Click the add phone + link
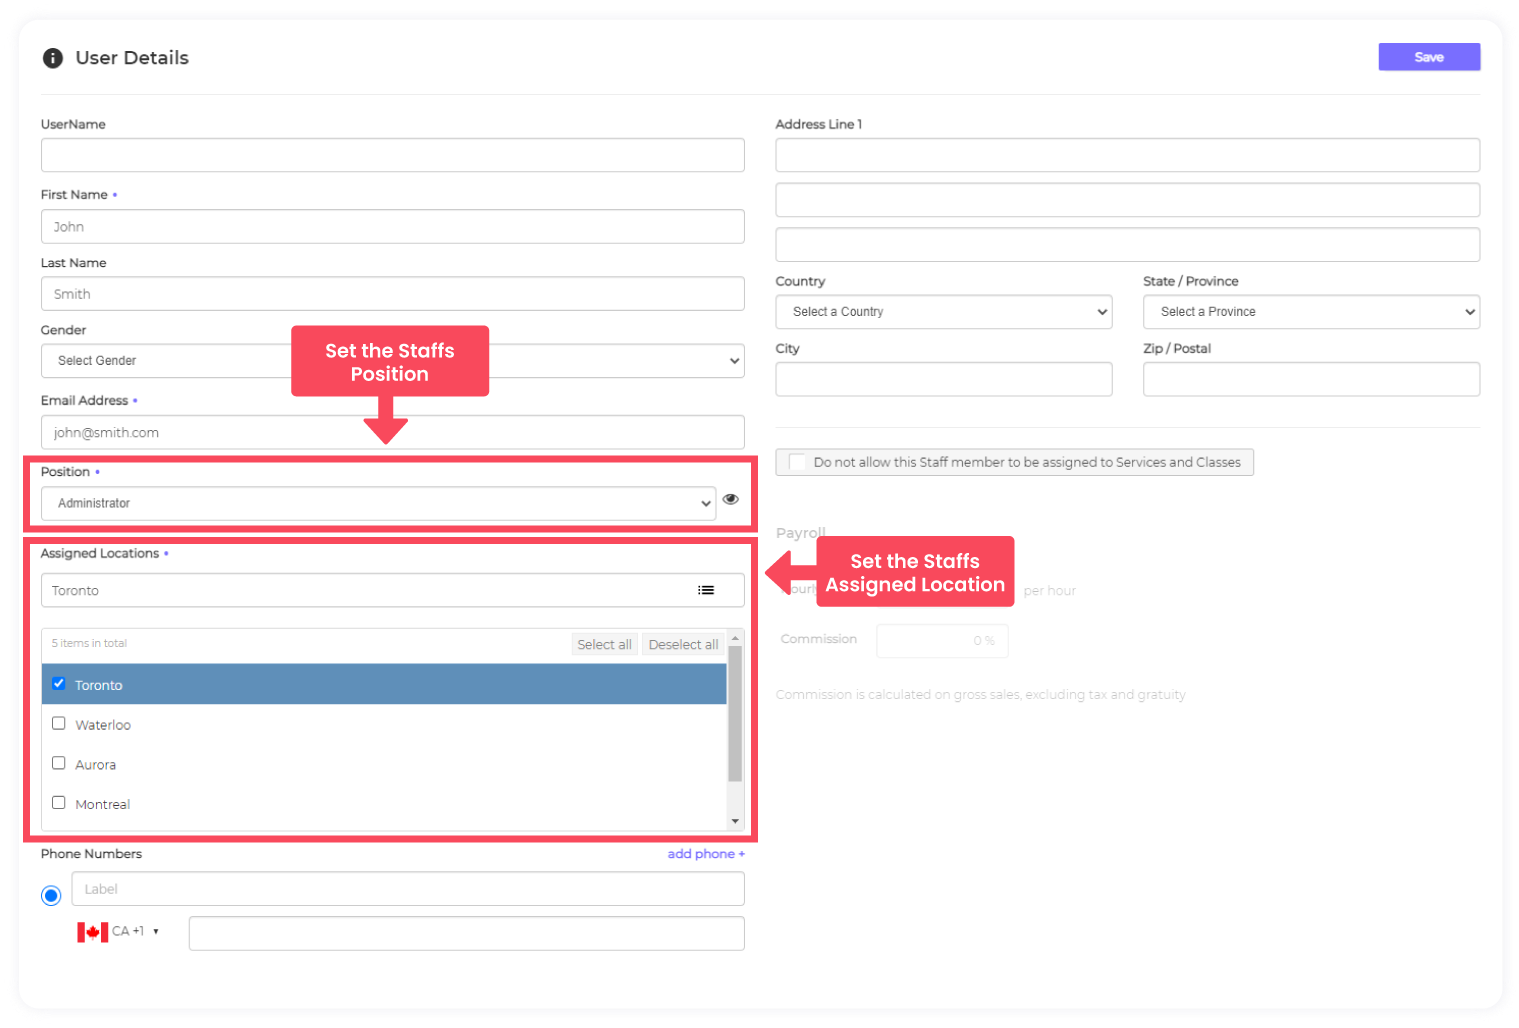This screenshot has height=1028, width=1519. click(x=705, y=854)
